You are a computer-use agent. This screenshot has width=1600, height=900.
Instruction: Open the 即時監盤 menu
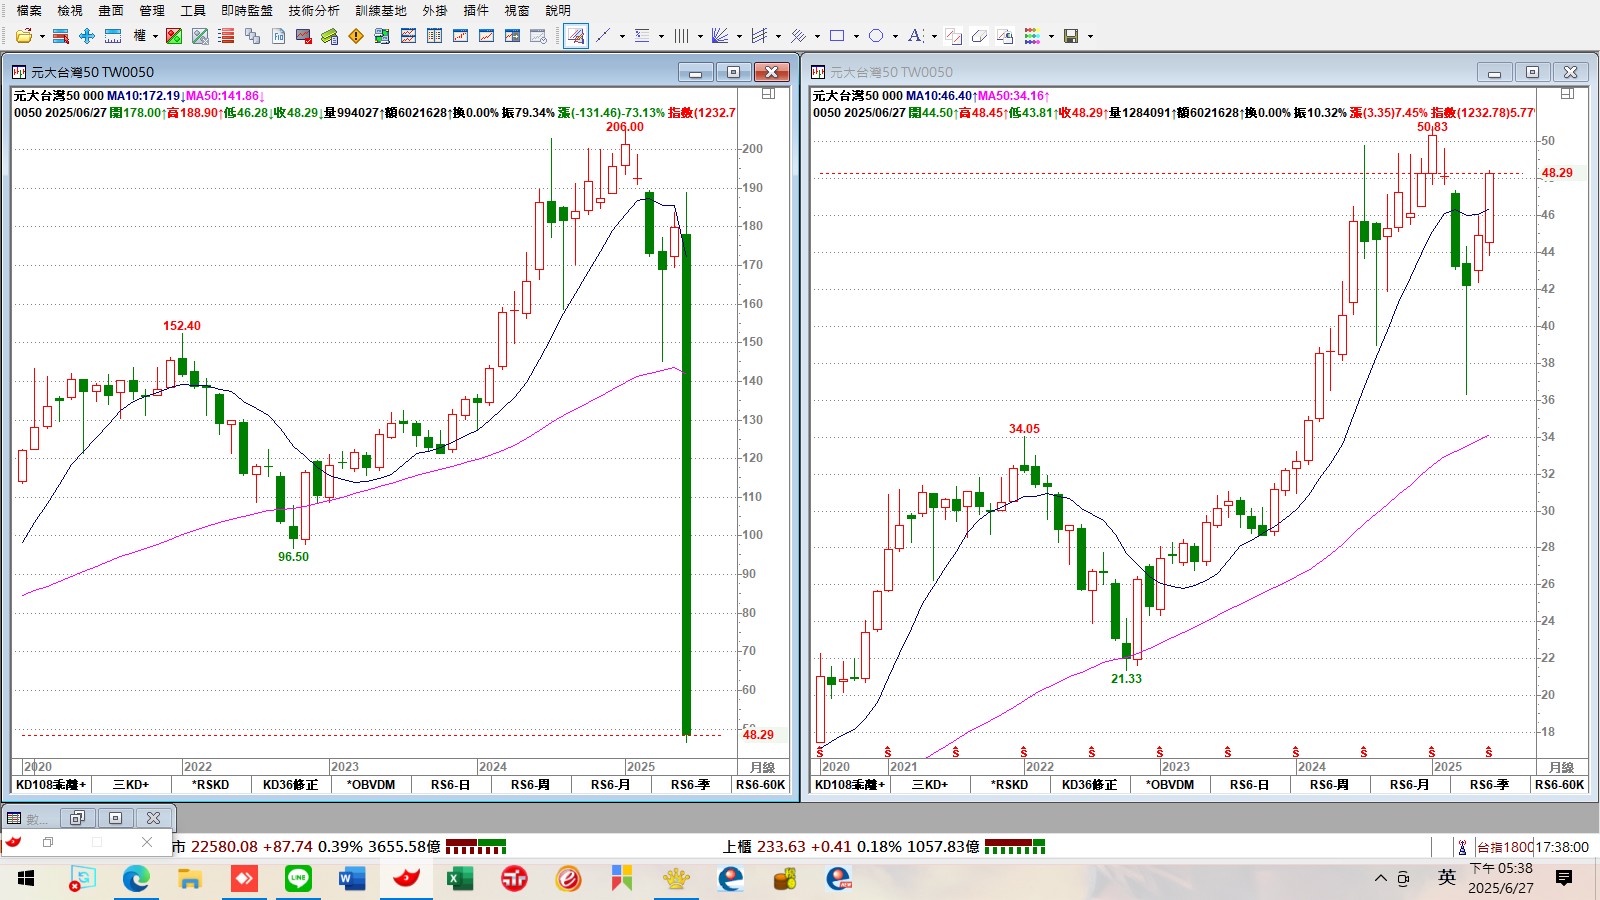coord(247,10)
